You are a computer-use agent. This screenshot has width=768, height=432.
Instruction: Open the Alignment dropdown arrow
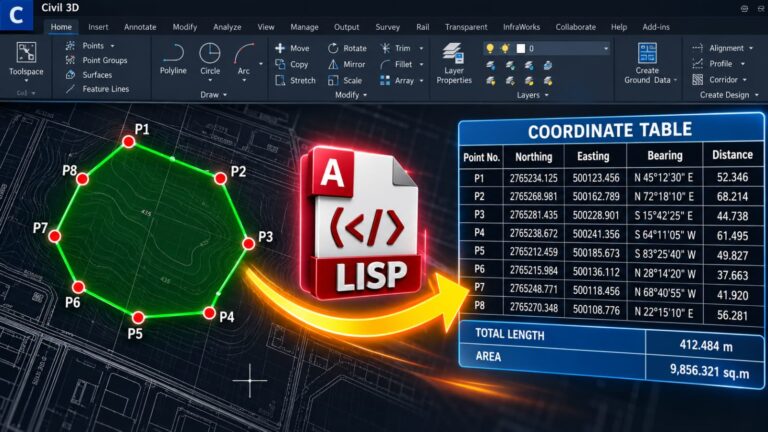coord(751,48)
